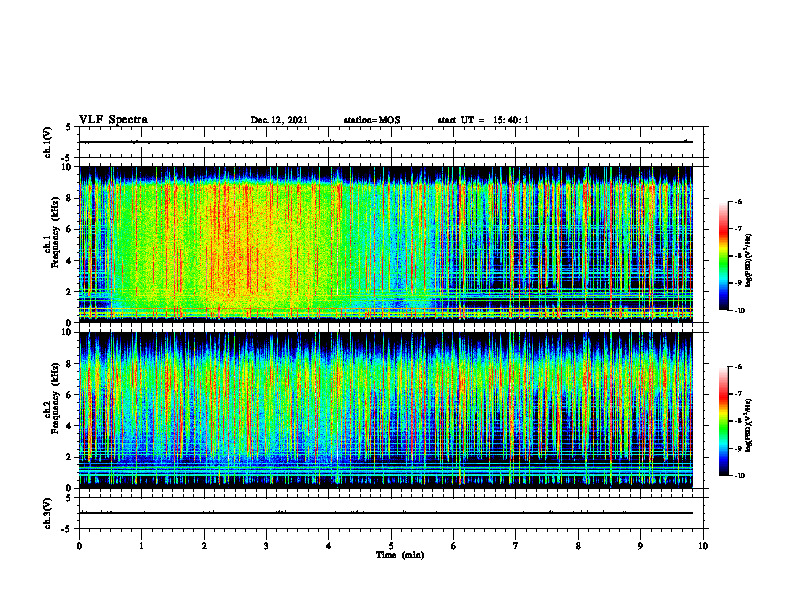Image resolution: width=792 pixels, height=612 pixels.
Task: Click the ch.2 frequency tick label "8"
Action: point(70,364)
